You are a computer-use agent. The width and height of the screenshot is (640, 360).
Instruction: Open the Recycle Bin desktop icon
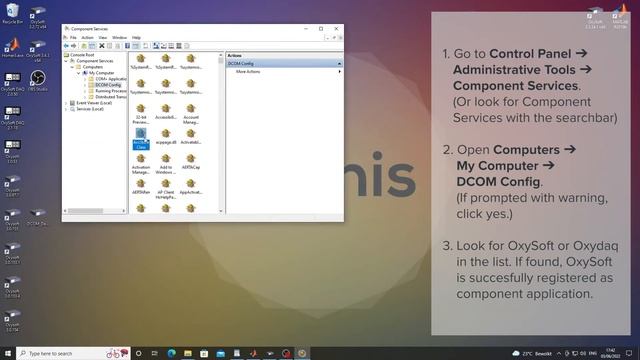point(12,13)
